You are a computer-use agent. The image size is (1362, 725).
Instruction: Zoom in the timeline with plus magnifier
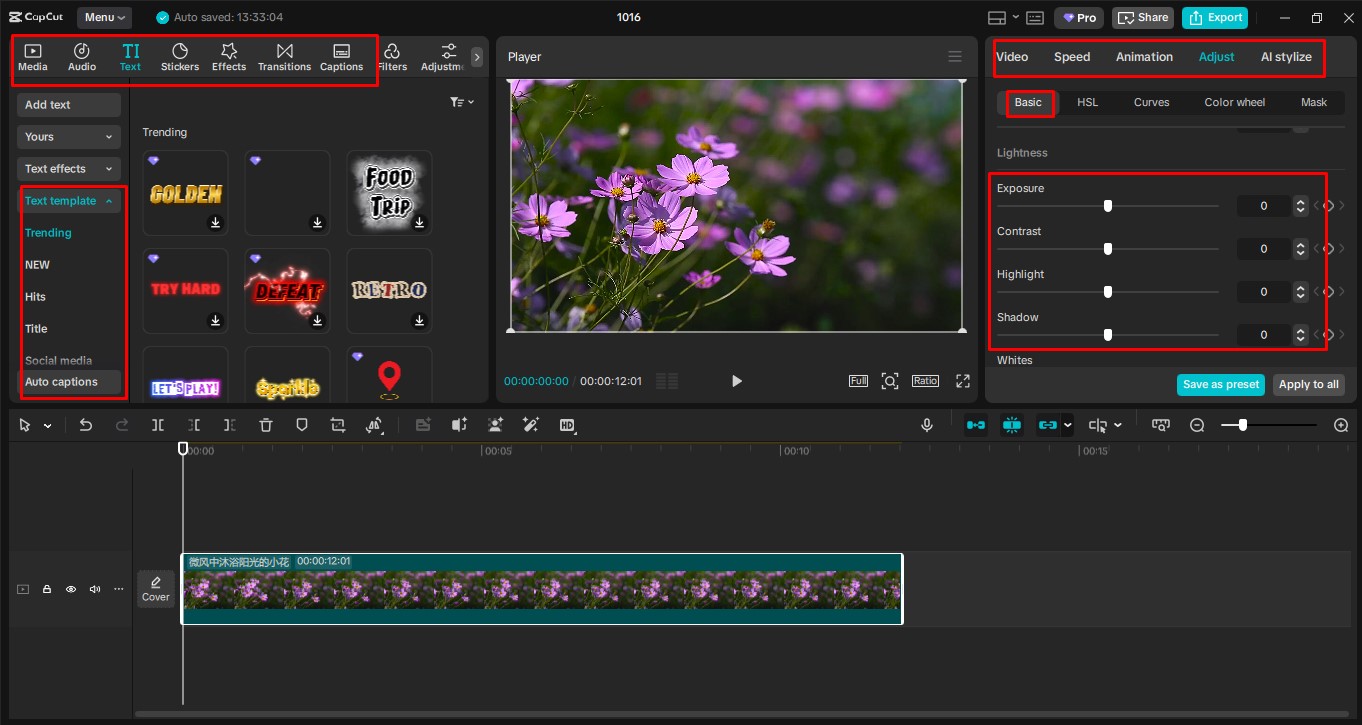1341,425
